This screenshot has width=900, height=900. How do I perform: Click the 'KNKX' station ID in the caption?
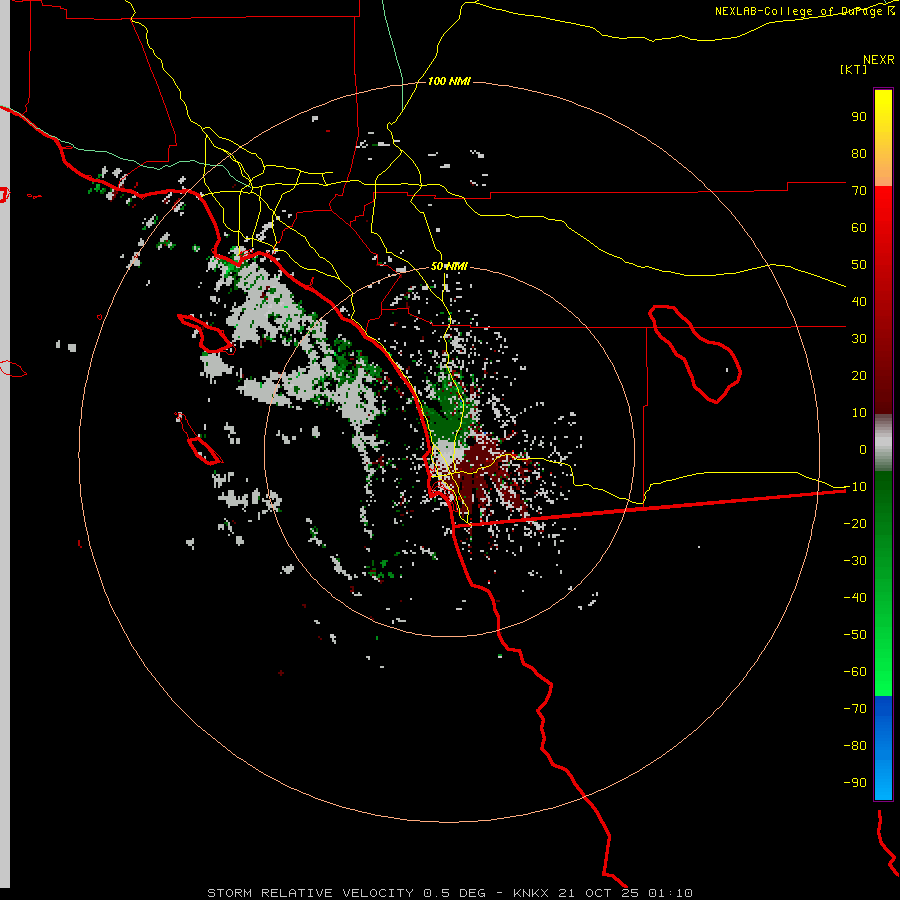click(531, 893)
